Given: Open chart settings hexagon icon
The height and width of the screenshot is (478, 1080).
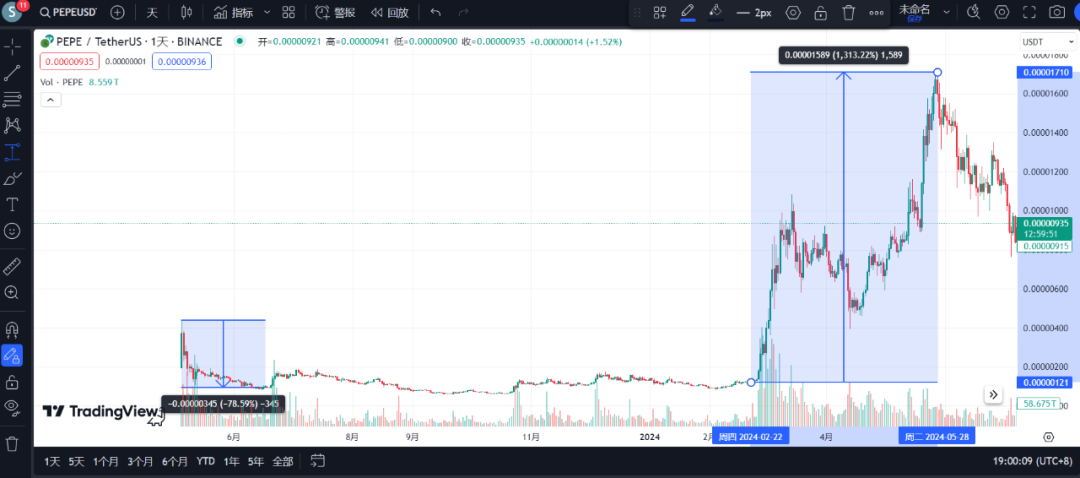Looking at the screenshot, I should [x=1001, y=12].
